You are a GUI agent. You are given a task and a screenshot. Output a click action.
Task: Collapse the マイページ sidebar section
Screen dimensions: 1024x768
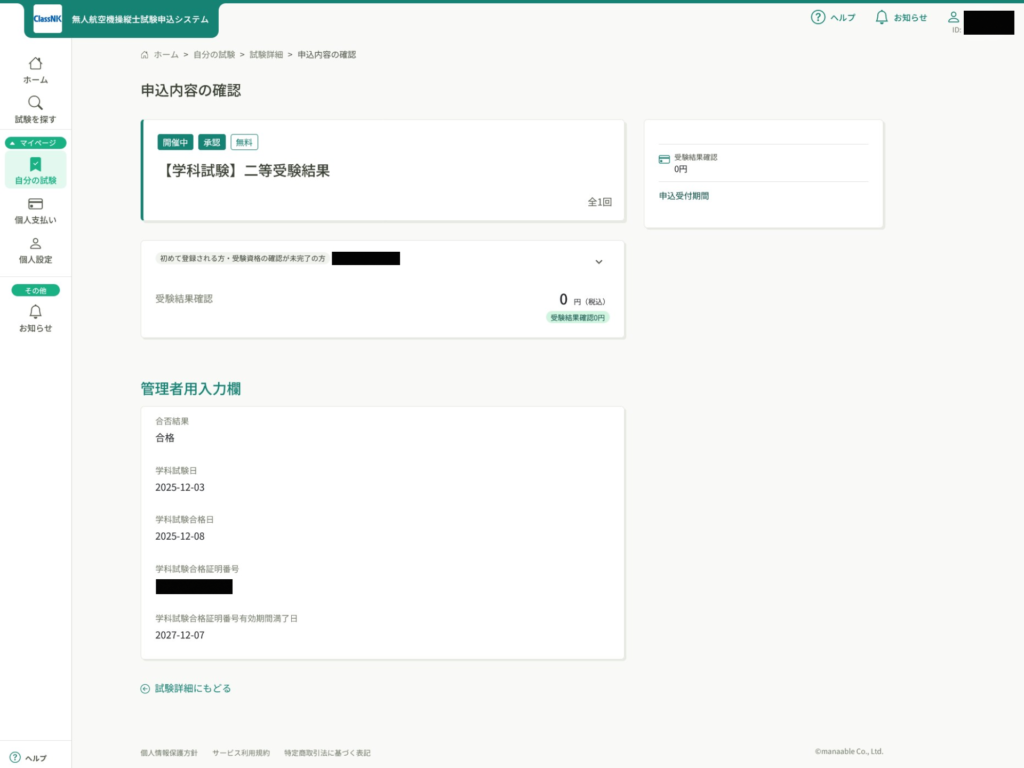click(x=35, y=143)
